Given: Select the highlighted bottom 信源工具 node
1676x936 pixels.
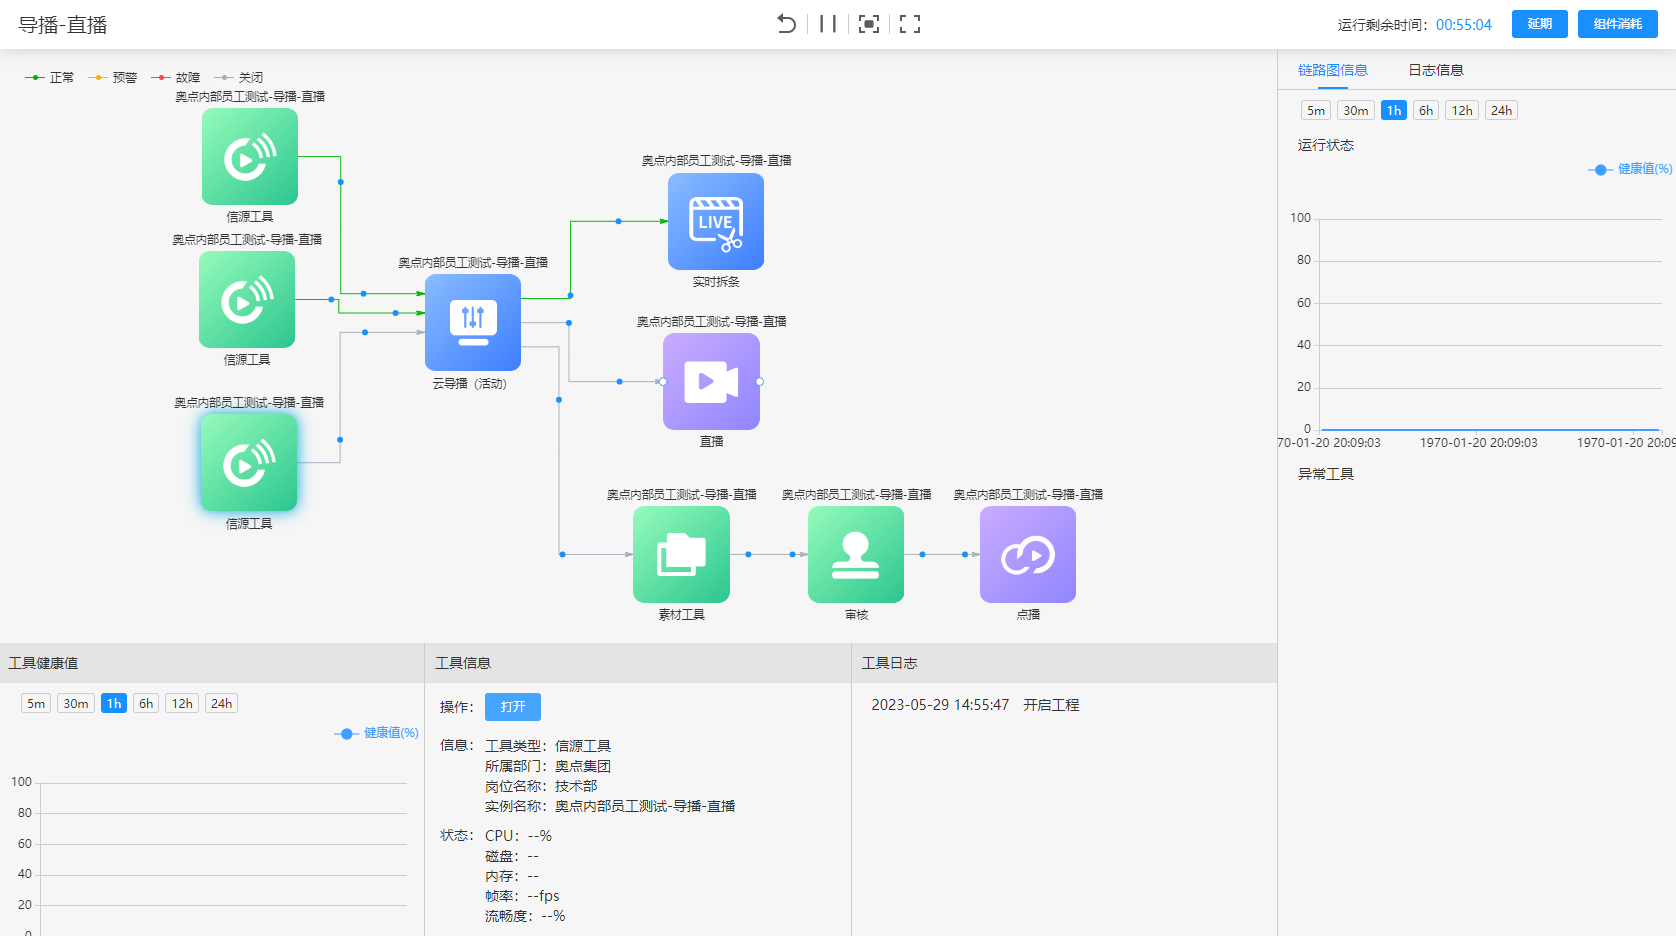Looking at the screenshot, I should click(249, 463).
